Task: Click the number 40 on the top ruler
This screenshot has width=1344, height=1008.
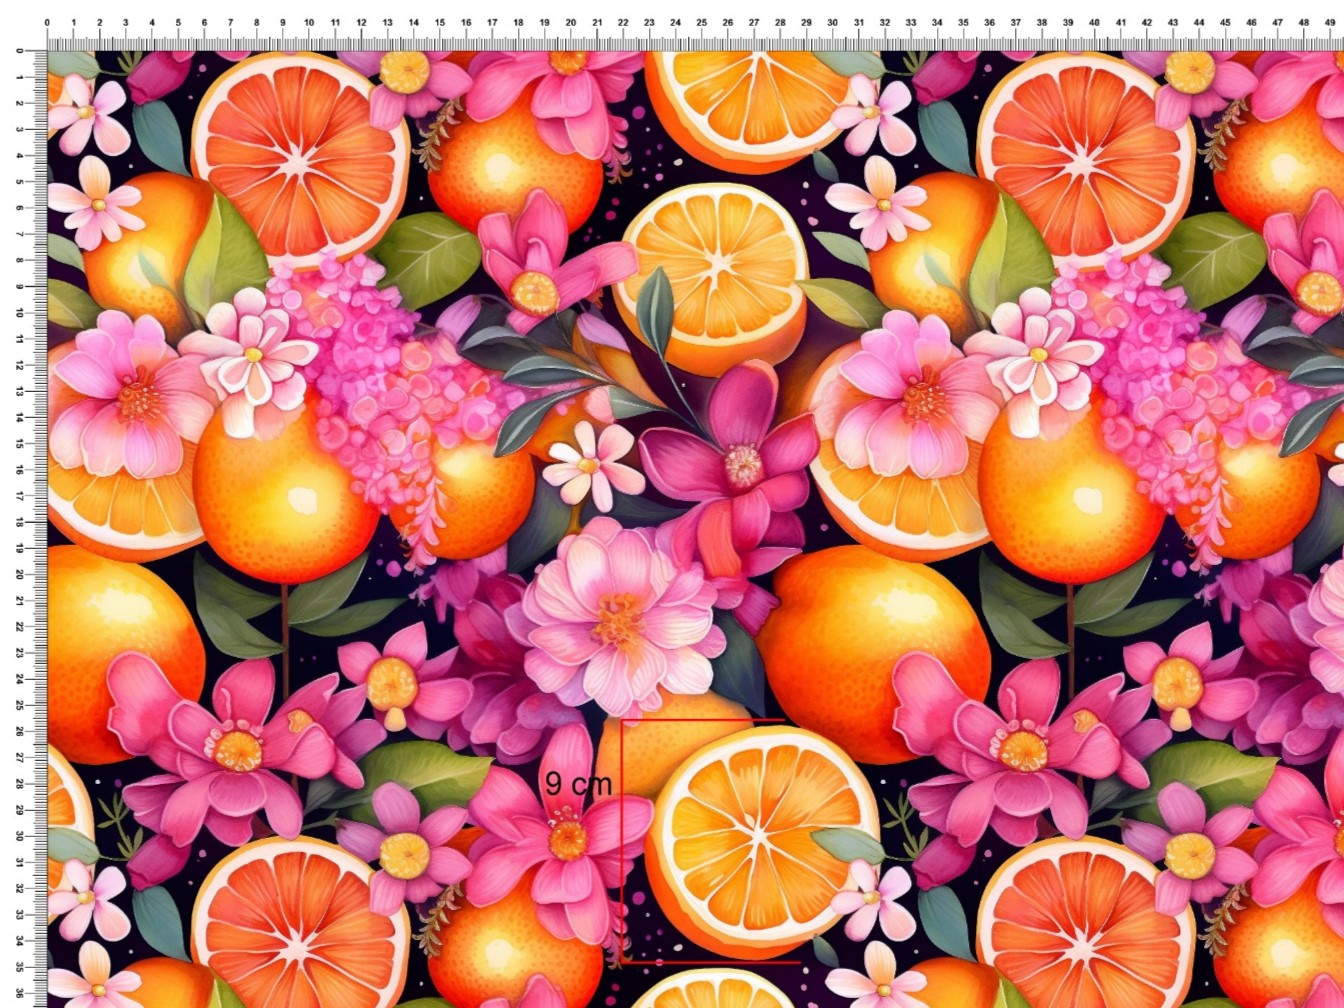Action: (1095, 22)
